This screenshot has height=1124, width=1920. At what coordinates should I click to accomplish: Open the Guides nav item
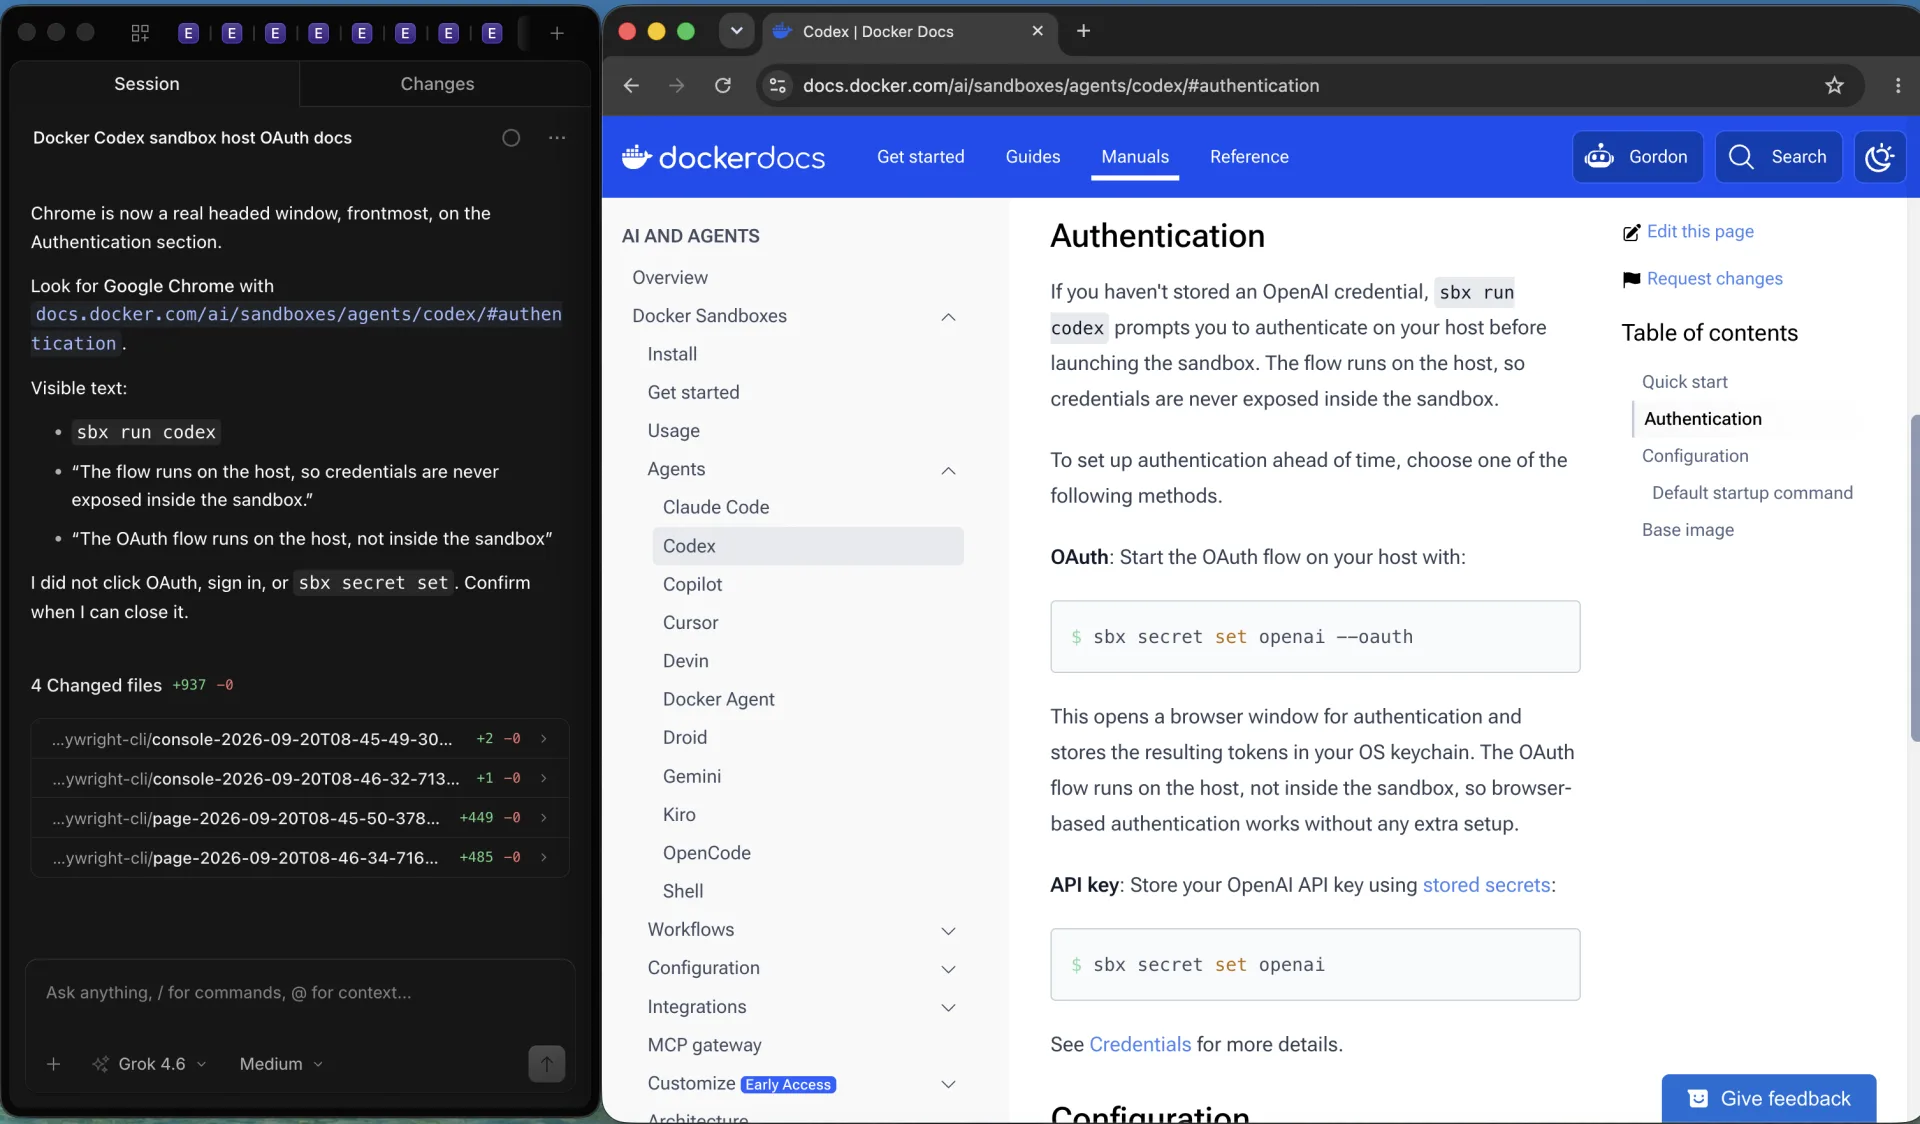pyautogui.click(x=1032, y=157)
